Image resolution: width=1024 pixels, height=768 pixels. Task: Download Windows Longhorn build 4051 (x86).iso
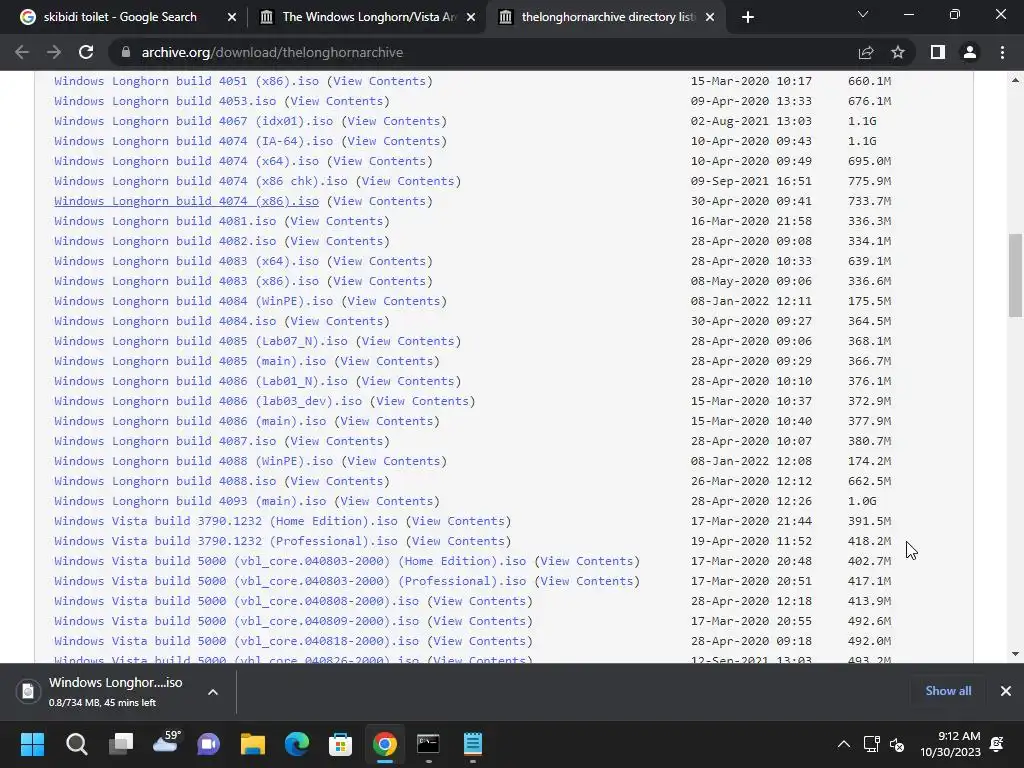(186, 81)
